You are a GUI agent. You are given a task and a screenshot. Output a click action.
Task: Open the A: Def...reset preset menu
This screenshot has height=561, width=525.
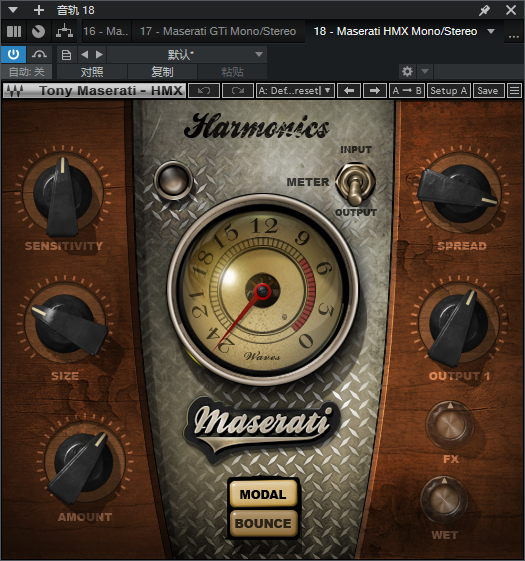point(295,91)
